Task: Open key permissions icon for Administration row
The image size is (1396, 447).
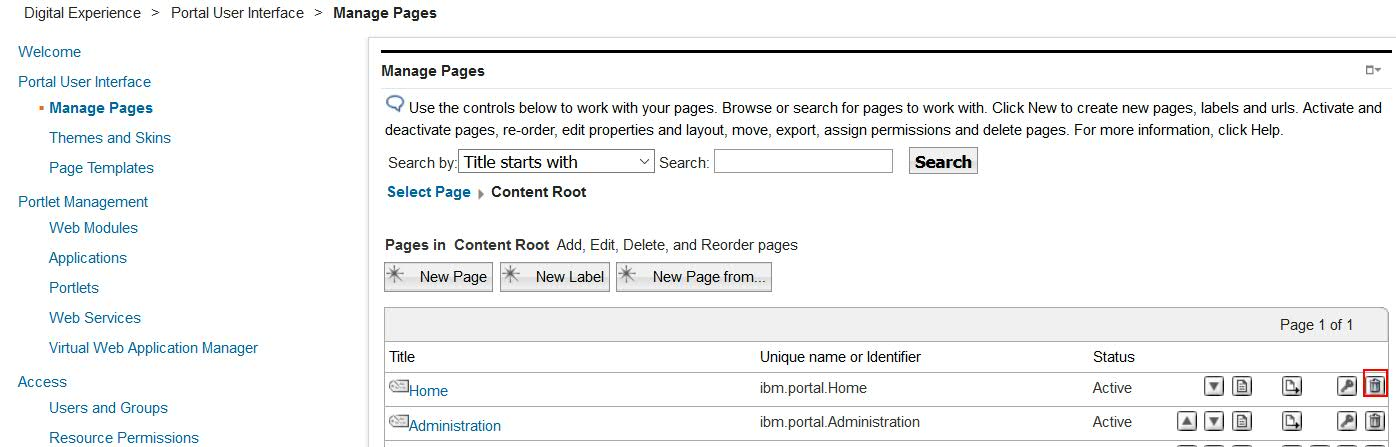Action: 1347,421
